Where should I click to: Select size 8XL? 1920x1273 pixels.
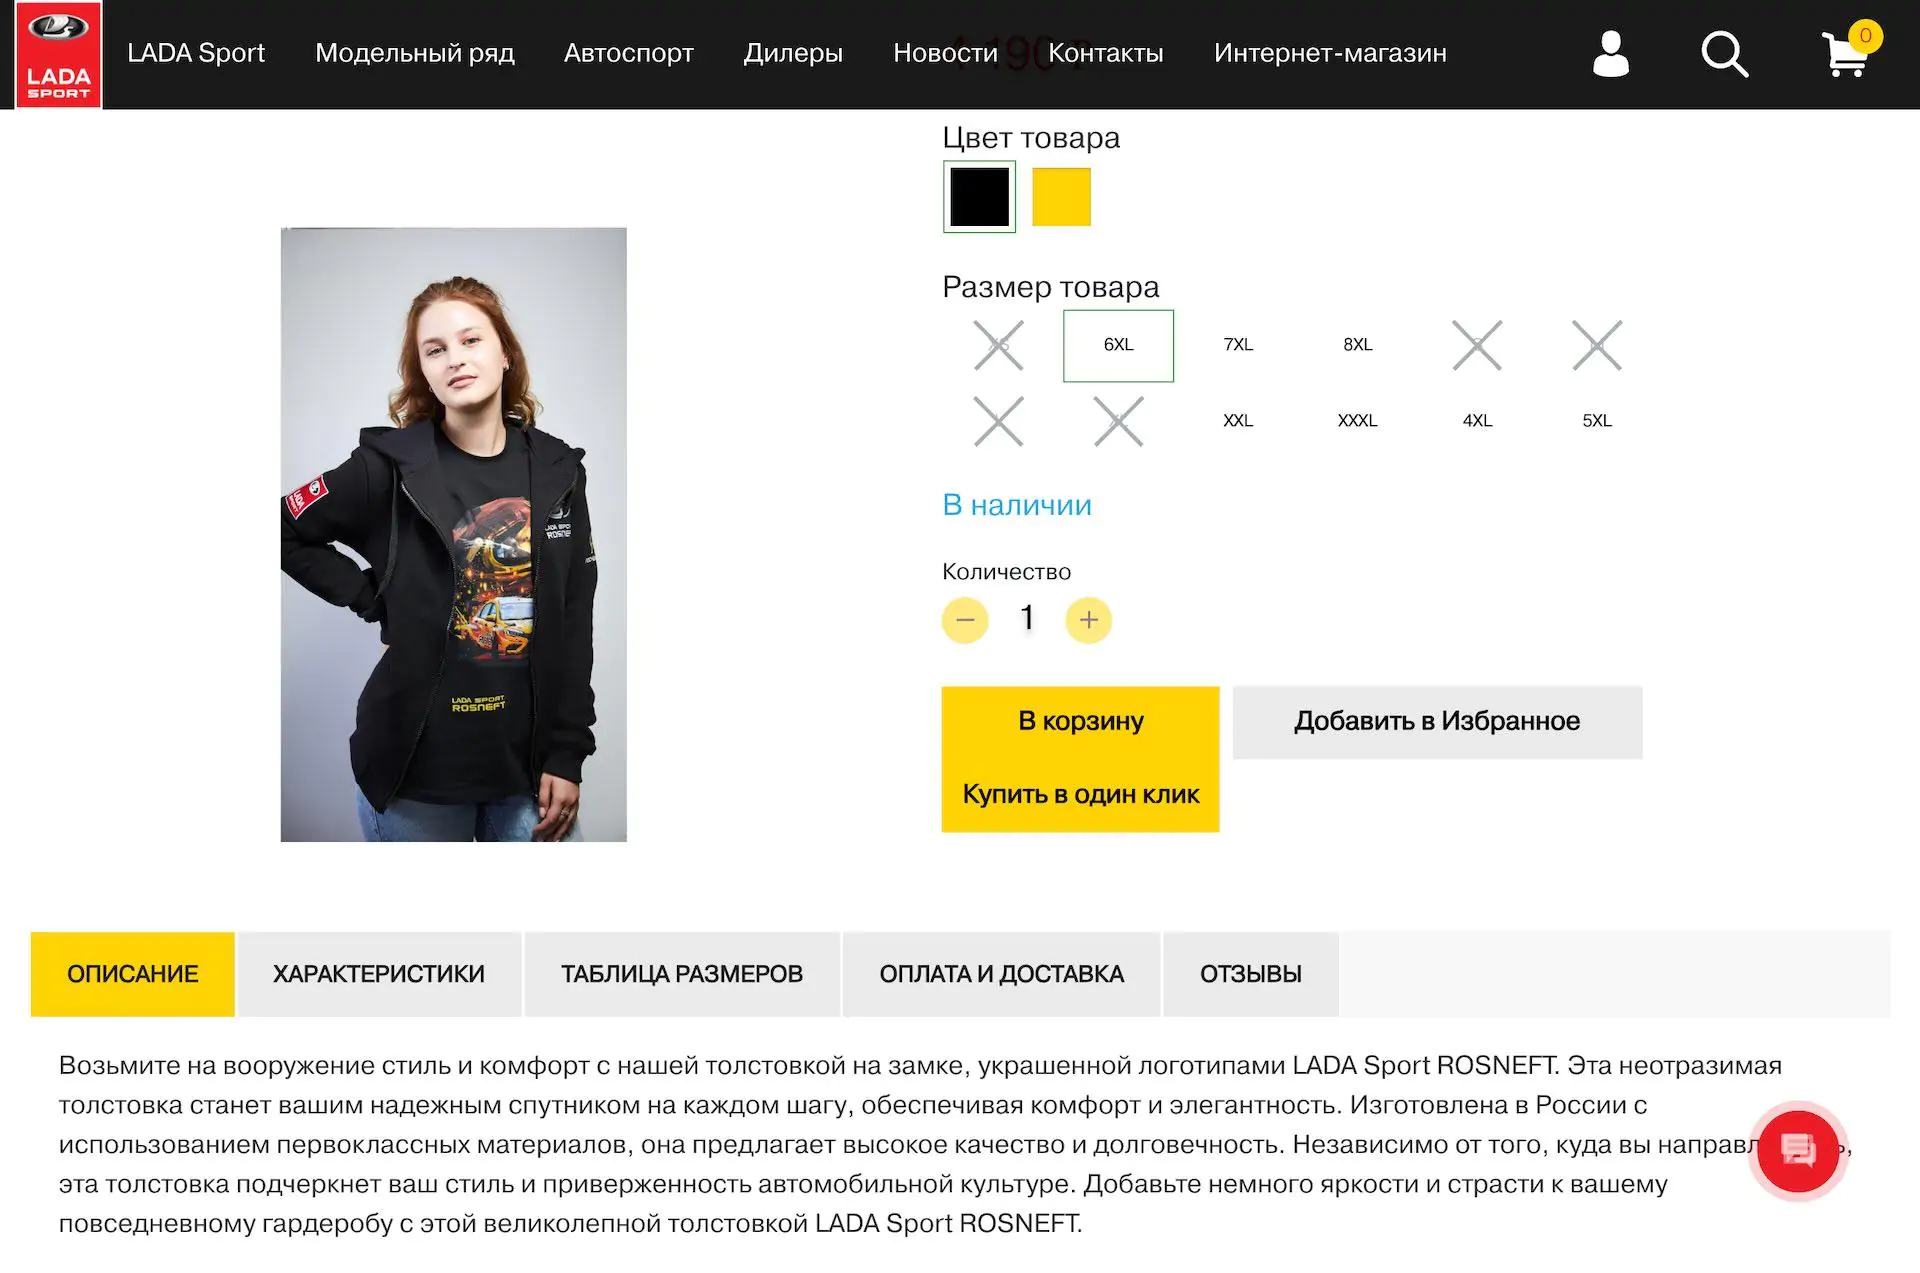[1358, 345]
